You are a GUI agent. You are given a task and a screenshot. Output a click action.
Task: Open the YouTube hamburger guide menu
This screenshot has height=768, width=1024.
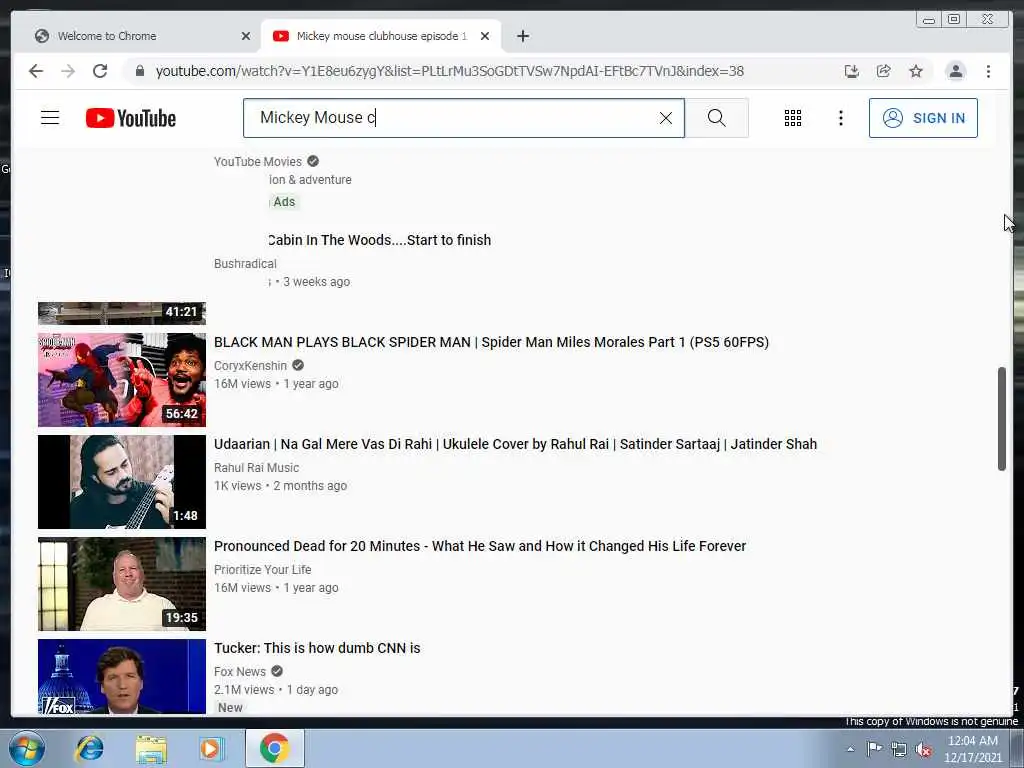point(50,118)
